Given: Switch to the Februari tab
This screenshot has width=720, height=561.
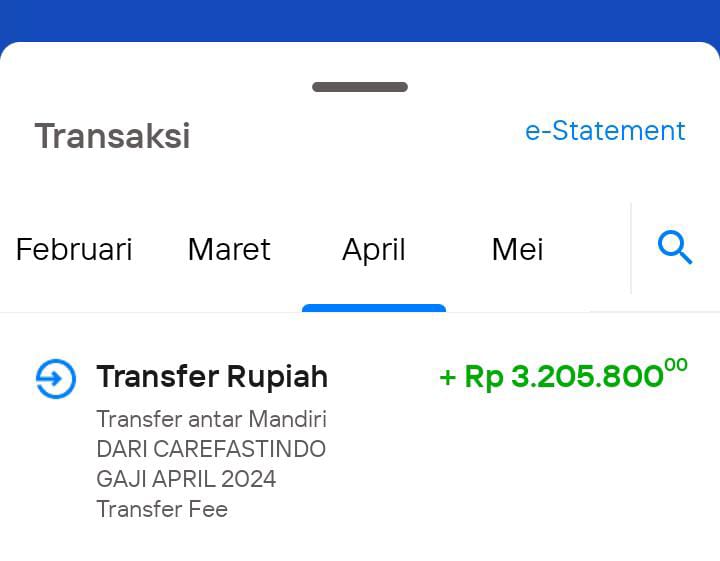Looking at the screenshot, I should tap(74, 249).
